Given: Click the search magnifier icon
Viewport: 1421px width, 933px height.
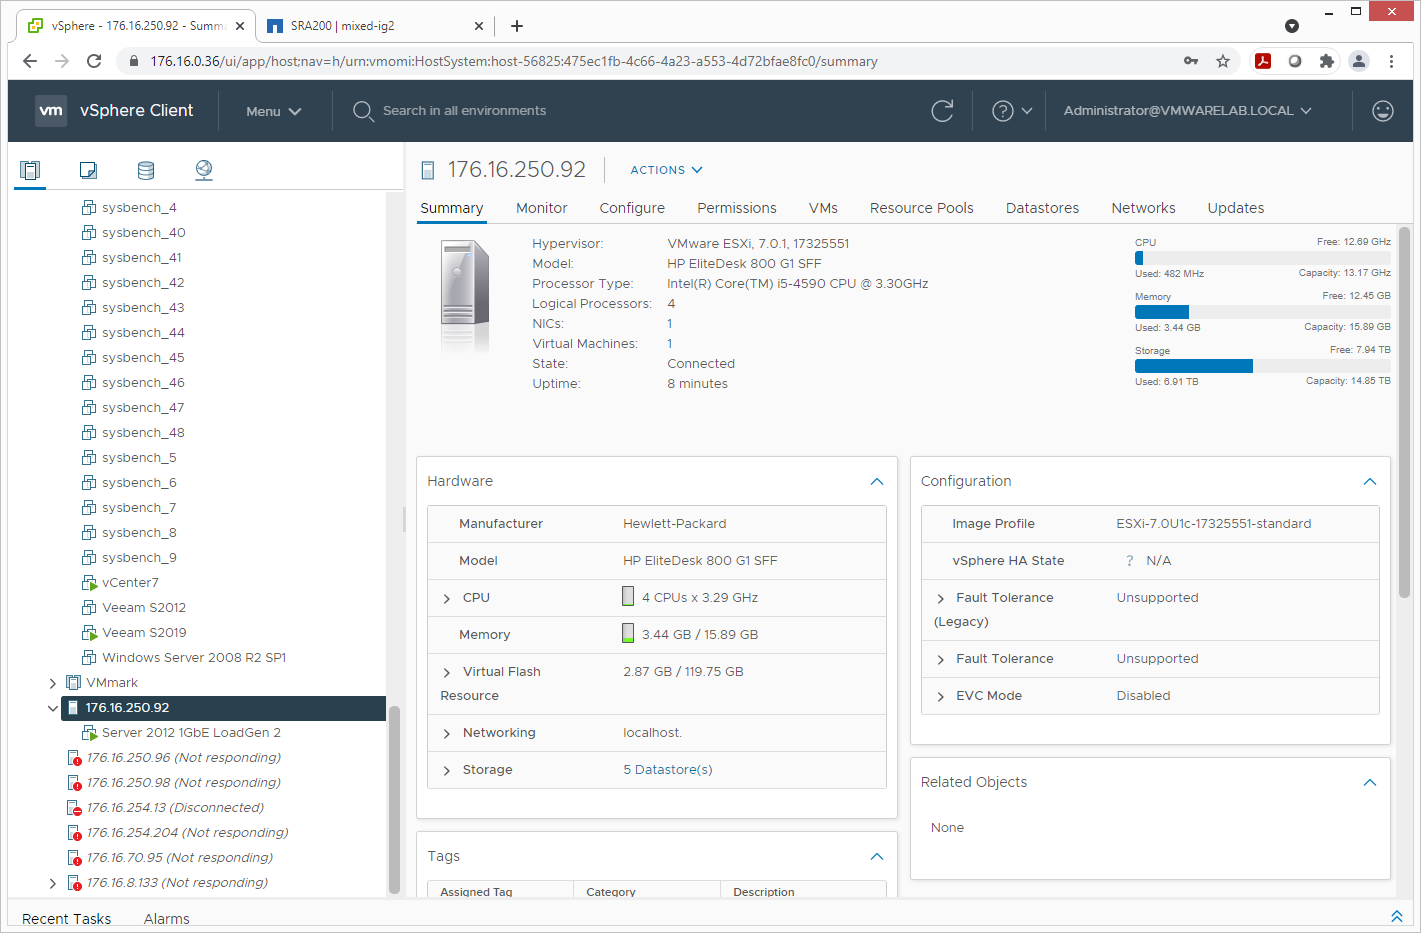Looking at the screenshot, I should click(x=363, y=111).
